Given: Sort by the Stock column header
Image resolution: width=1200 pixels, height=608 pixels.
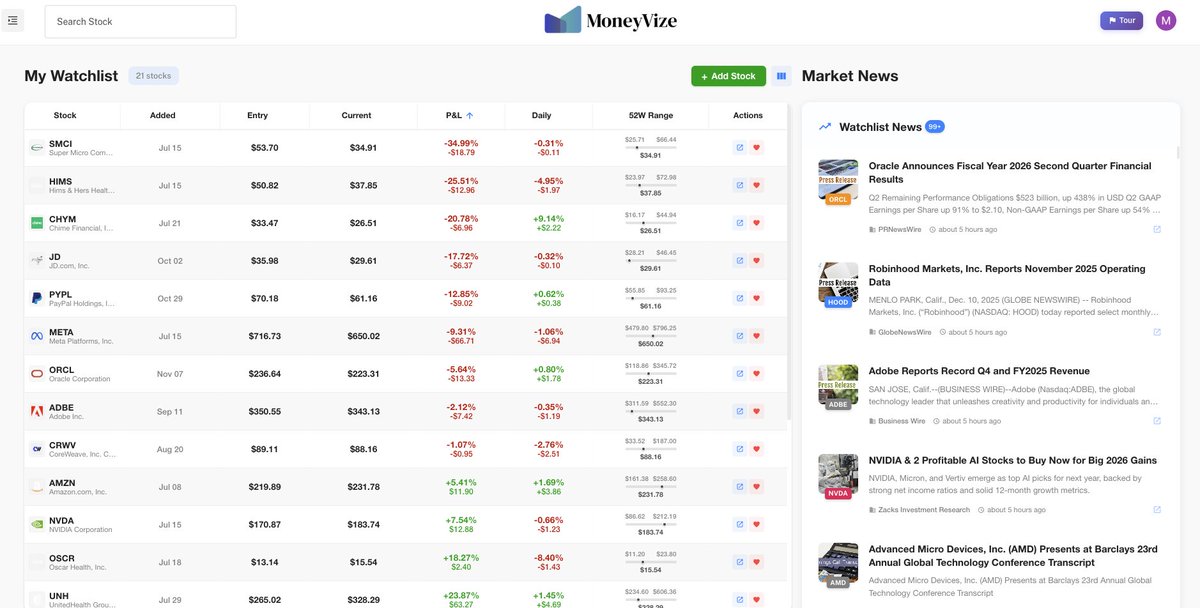Looking at the screenshot, I should point(65,115).
